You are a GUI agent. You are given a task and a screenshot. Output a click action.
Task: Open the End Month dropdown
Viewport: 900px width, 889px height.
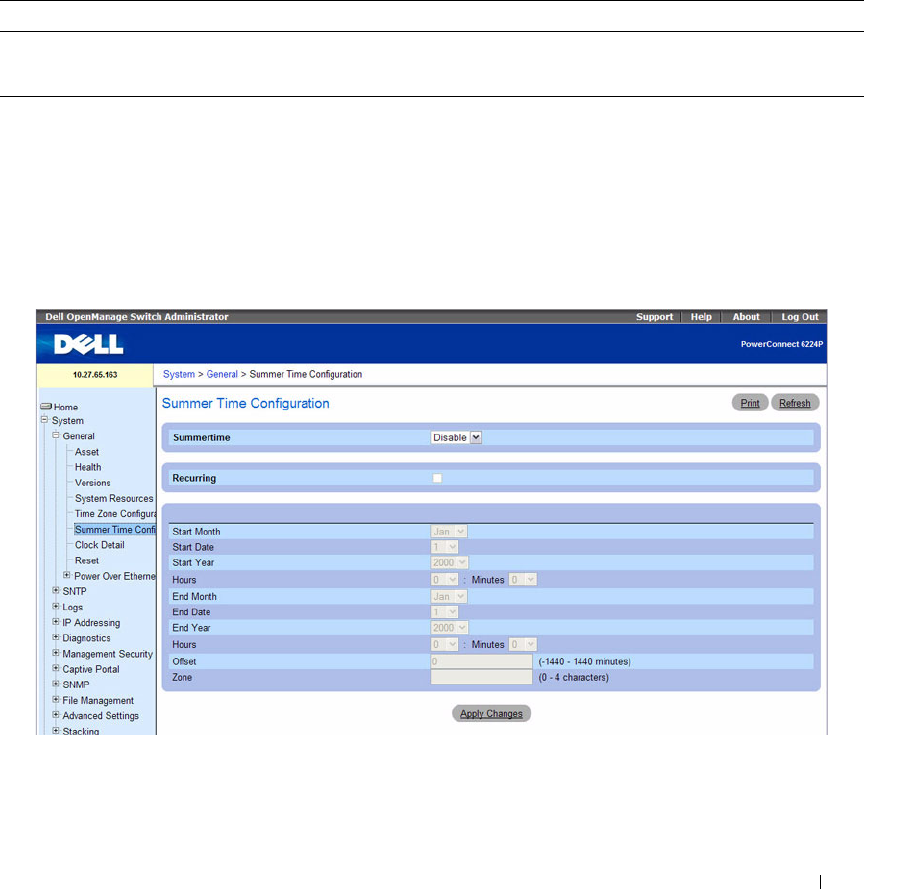(449, 596)
